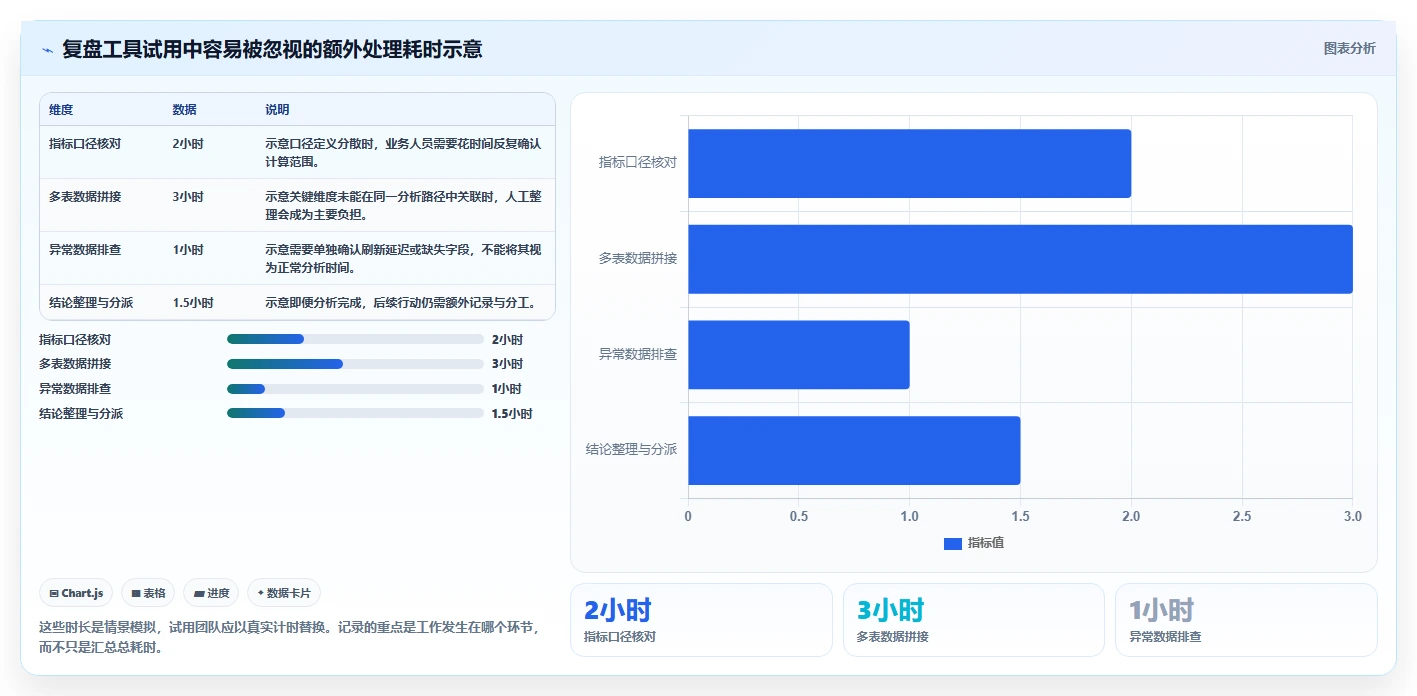Image resolution: width=1417 pixels, height=696 pixels.
Task: Open the 3小时 多表数据拼接 data card
Action: pyautogui.click(x=974, y=620)
